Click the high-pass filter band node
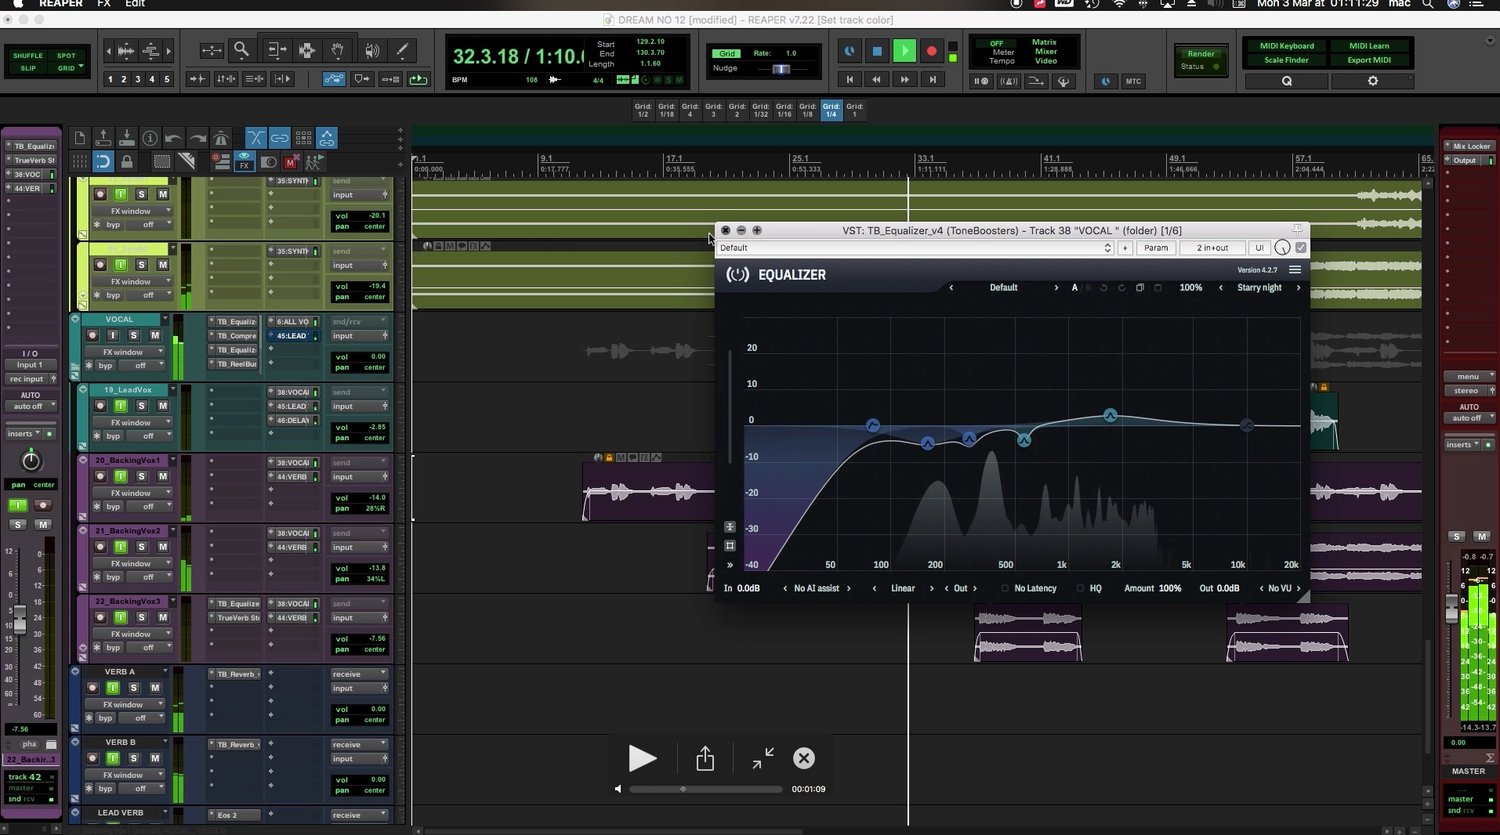This screenshot has width=1500, height=835. (872, 426)
